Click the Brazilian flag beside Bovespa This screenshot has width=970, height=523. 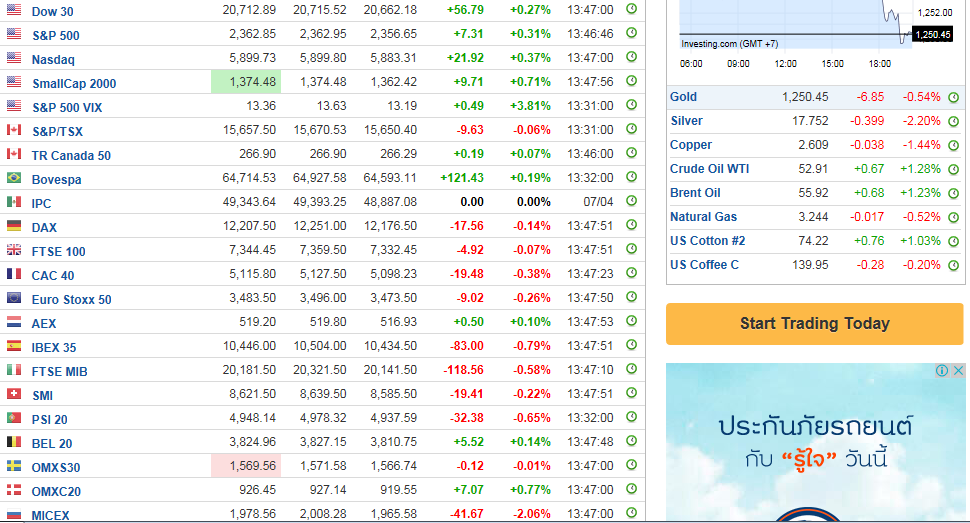(x=14, y=178)
